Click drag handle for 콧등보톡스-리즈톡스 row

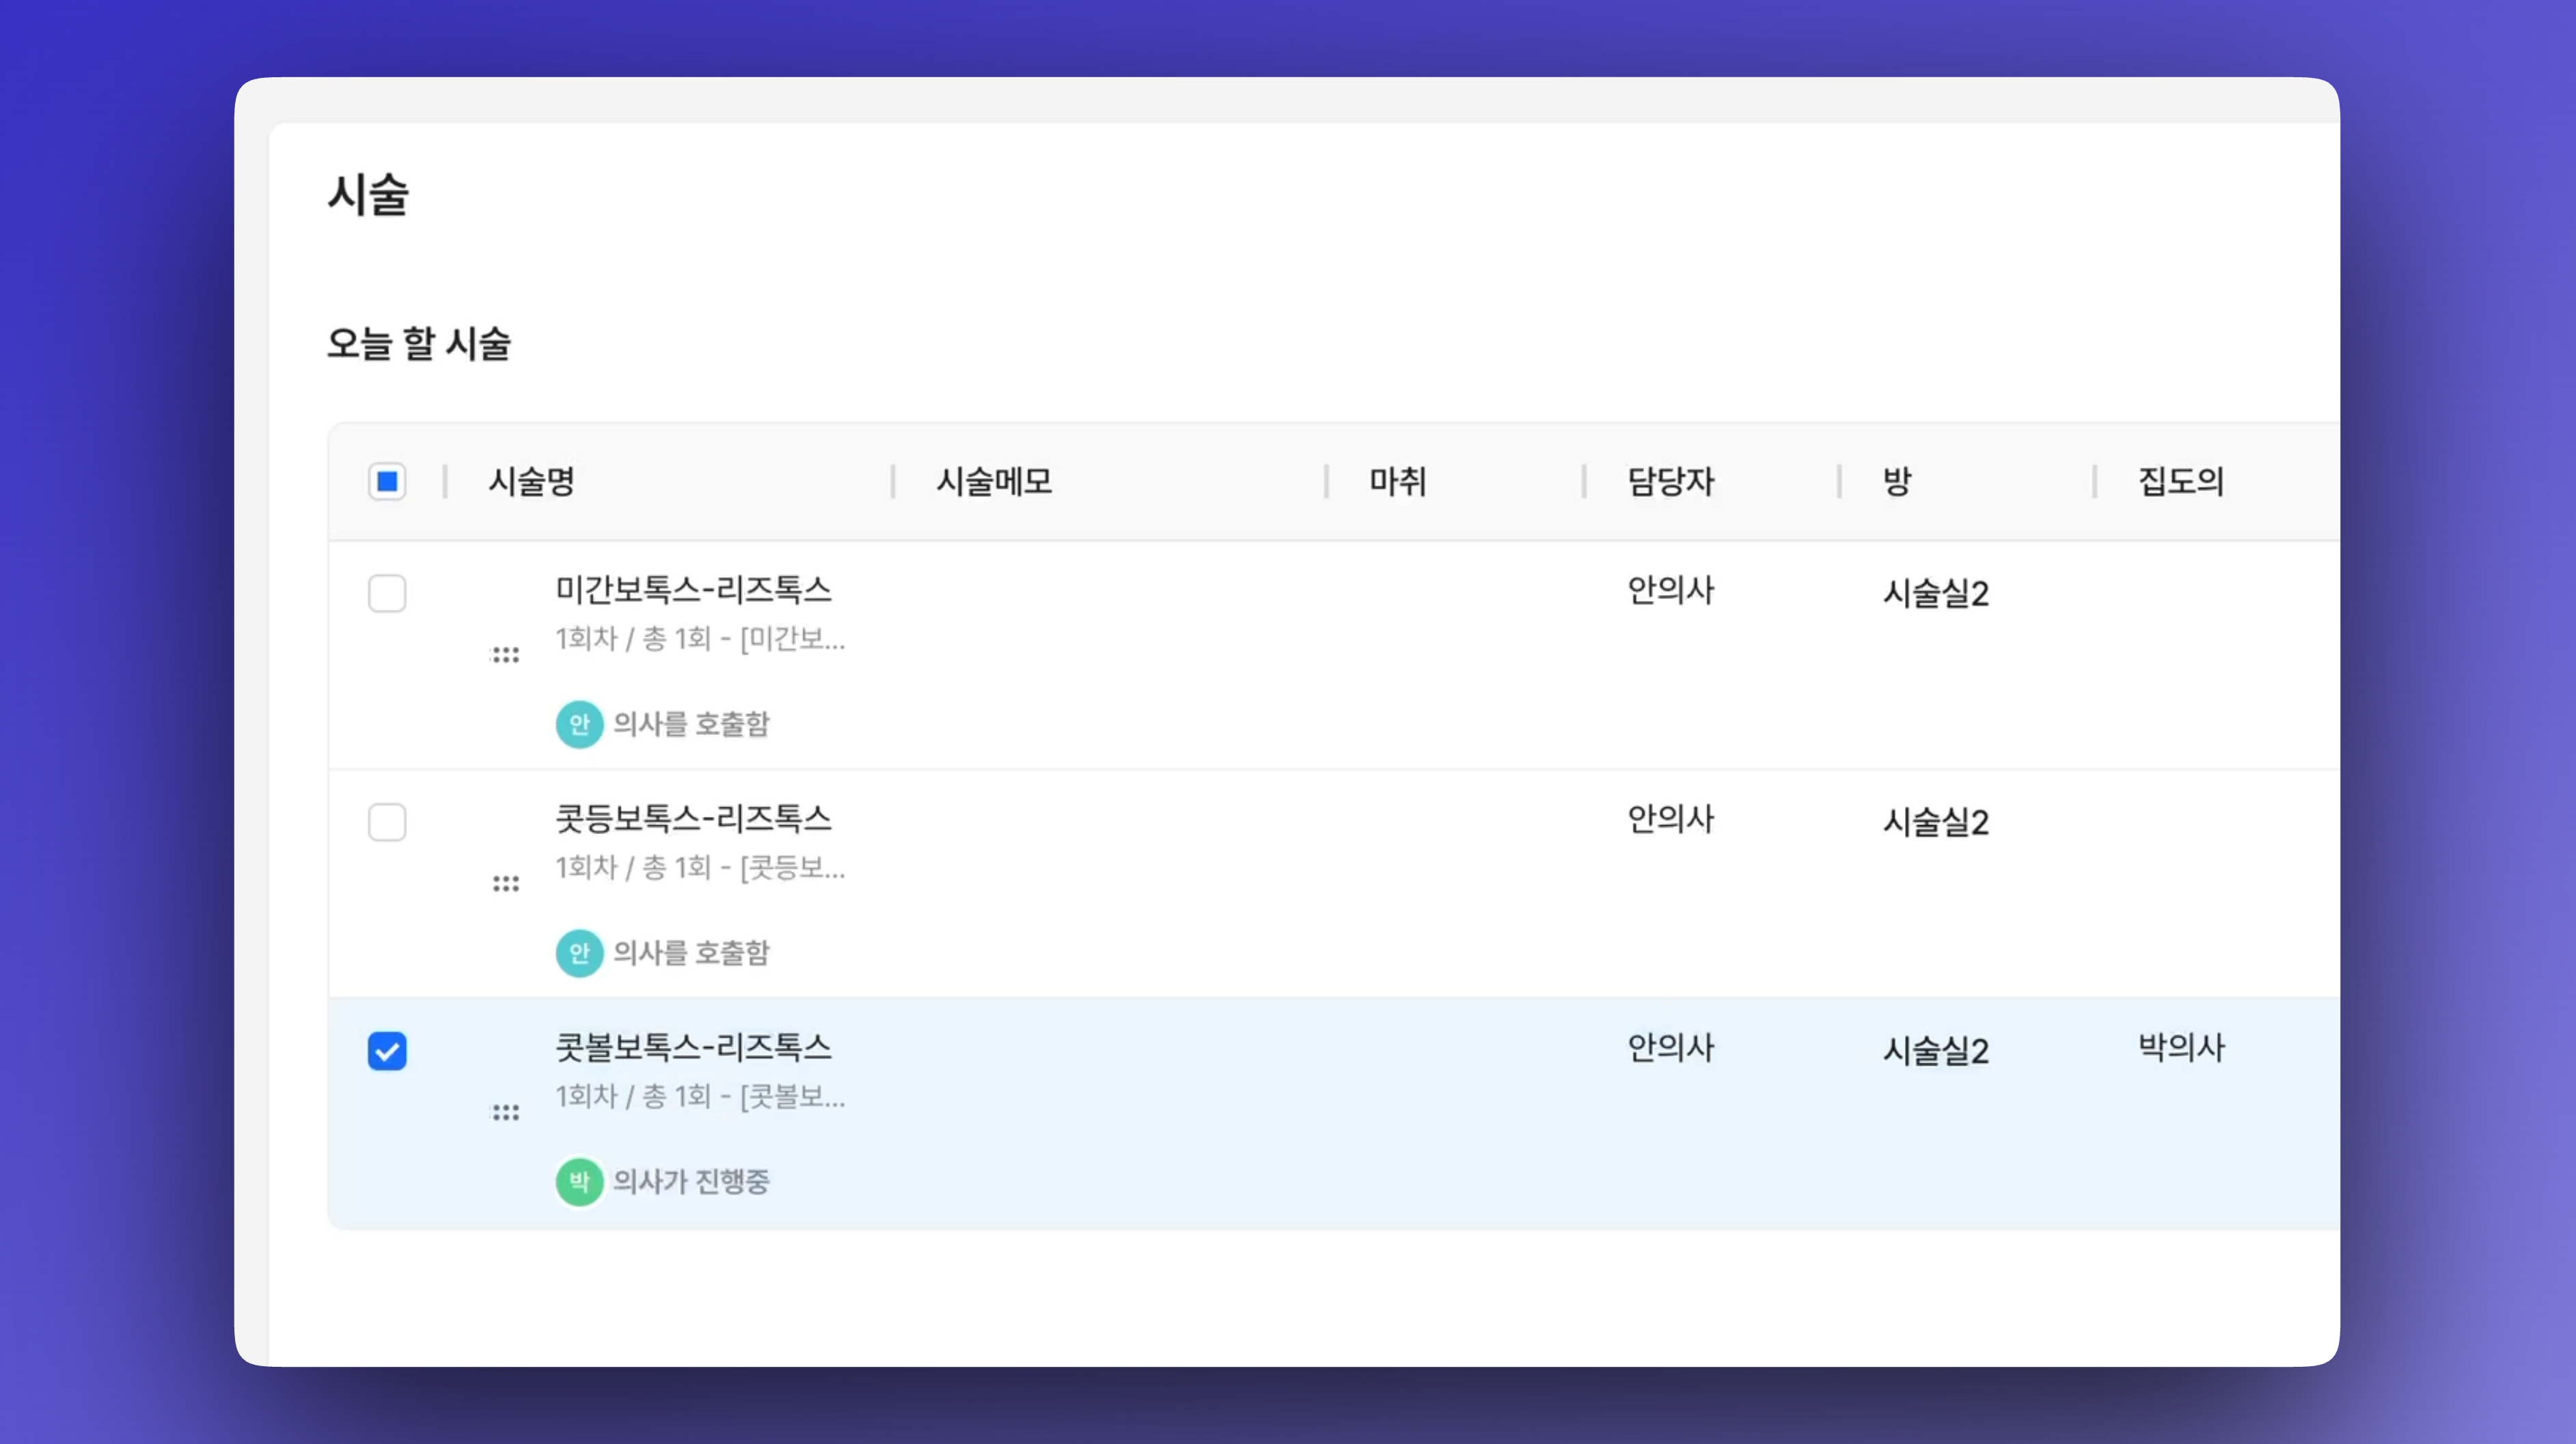point(506,884)
